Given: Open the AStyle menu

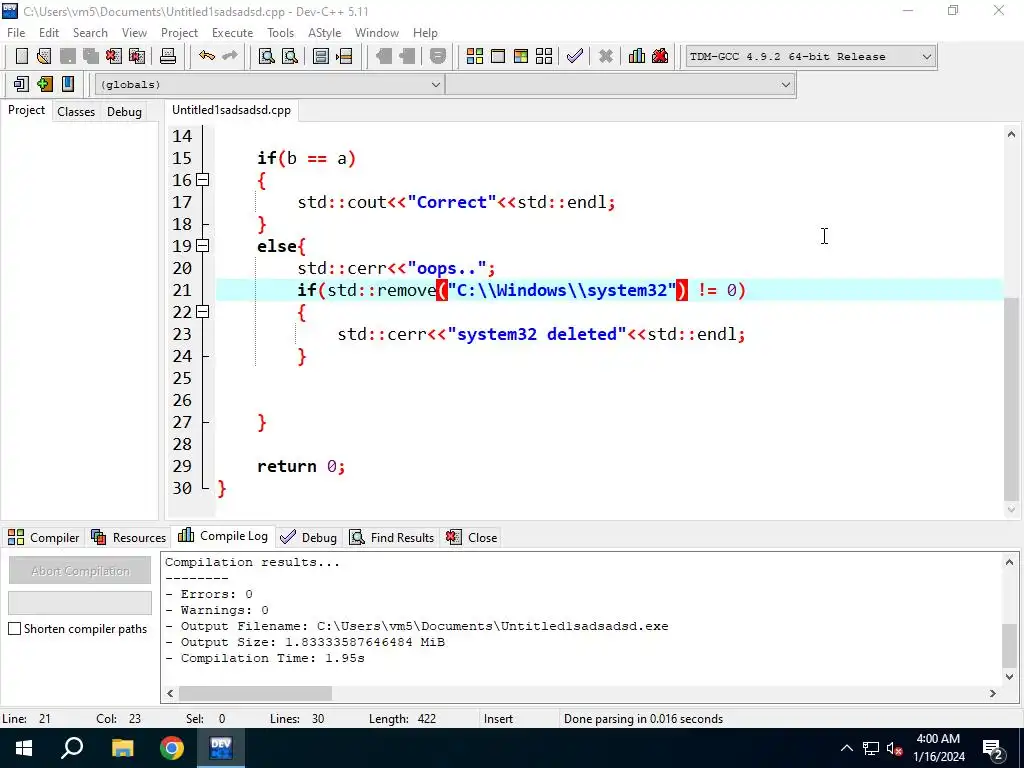Looking at the screenshot, I should click(325, 33).
